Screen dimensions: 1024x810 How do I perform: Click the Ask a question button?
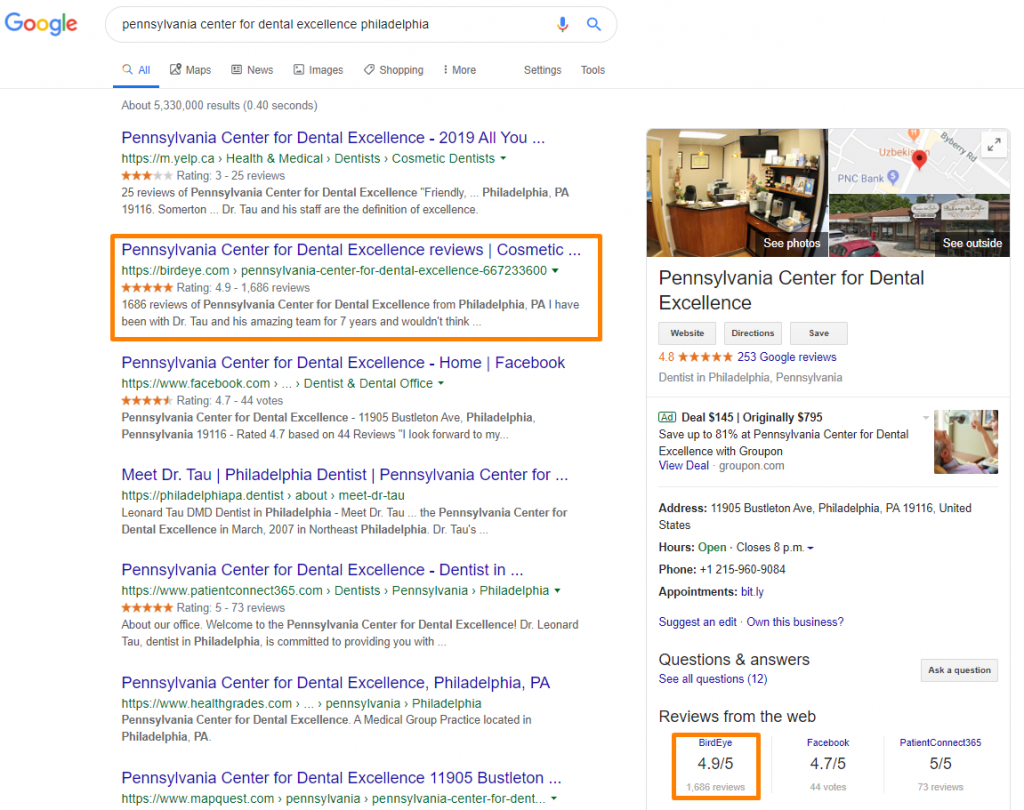(x=958, y=670)
